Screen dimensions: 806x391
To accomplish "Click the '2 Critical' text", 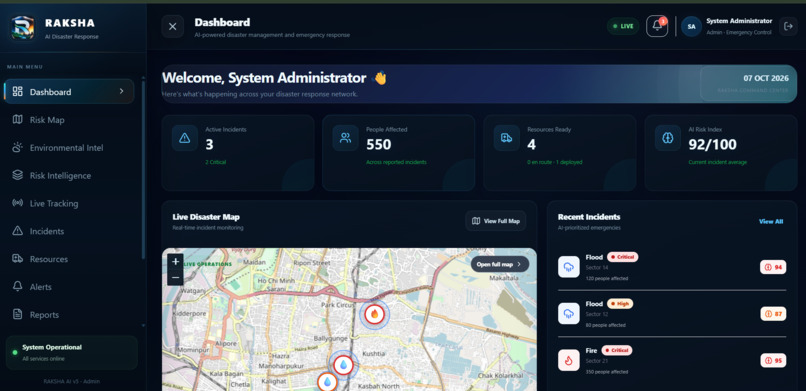I will 216,162.
